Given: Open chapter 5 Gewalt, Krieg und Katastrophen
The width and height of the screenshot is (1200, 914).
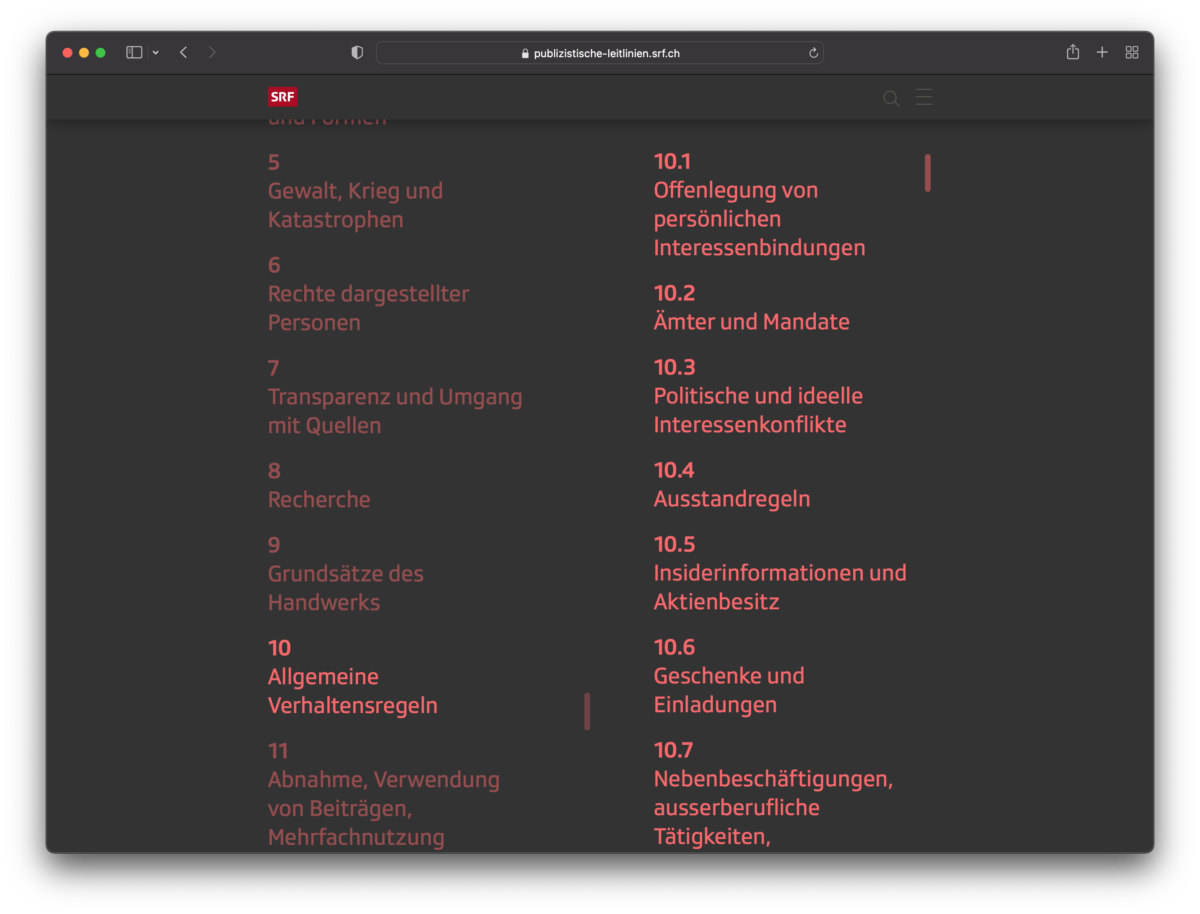Looking at the screenshot, I should tap(355, 204).
